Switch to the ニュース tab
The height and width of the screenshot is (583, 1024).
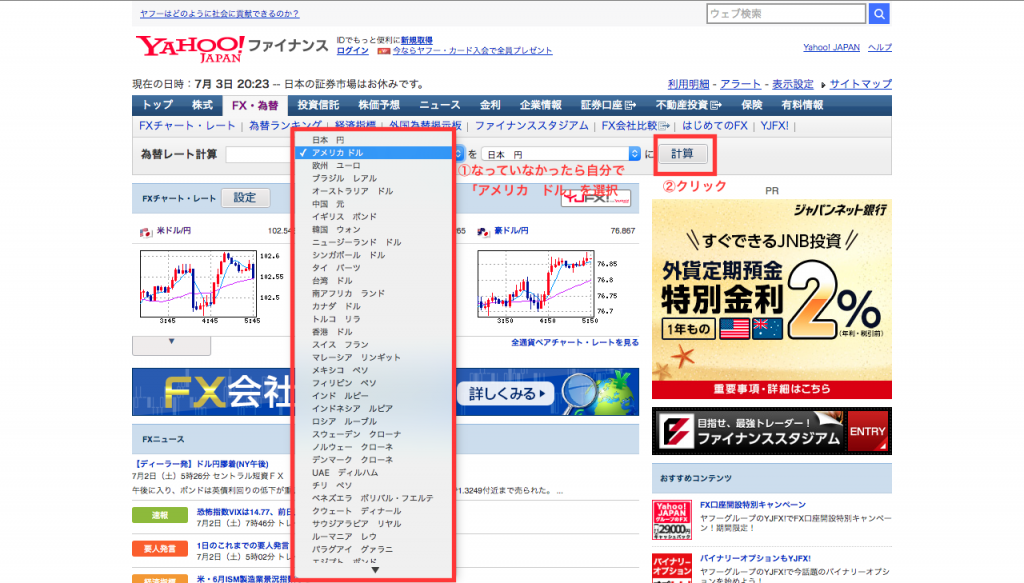pos(440,105)
